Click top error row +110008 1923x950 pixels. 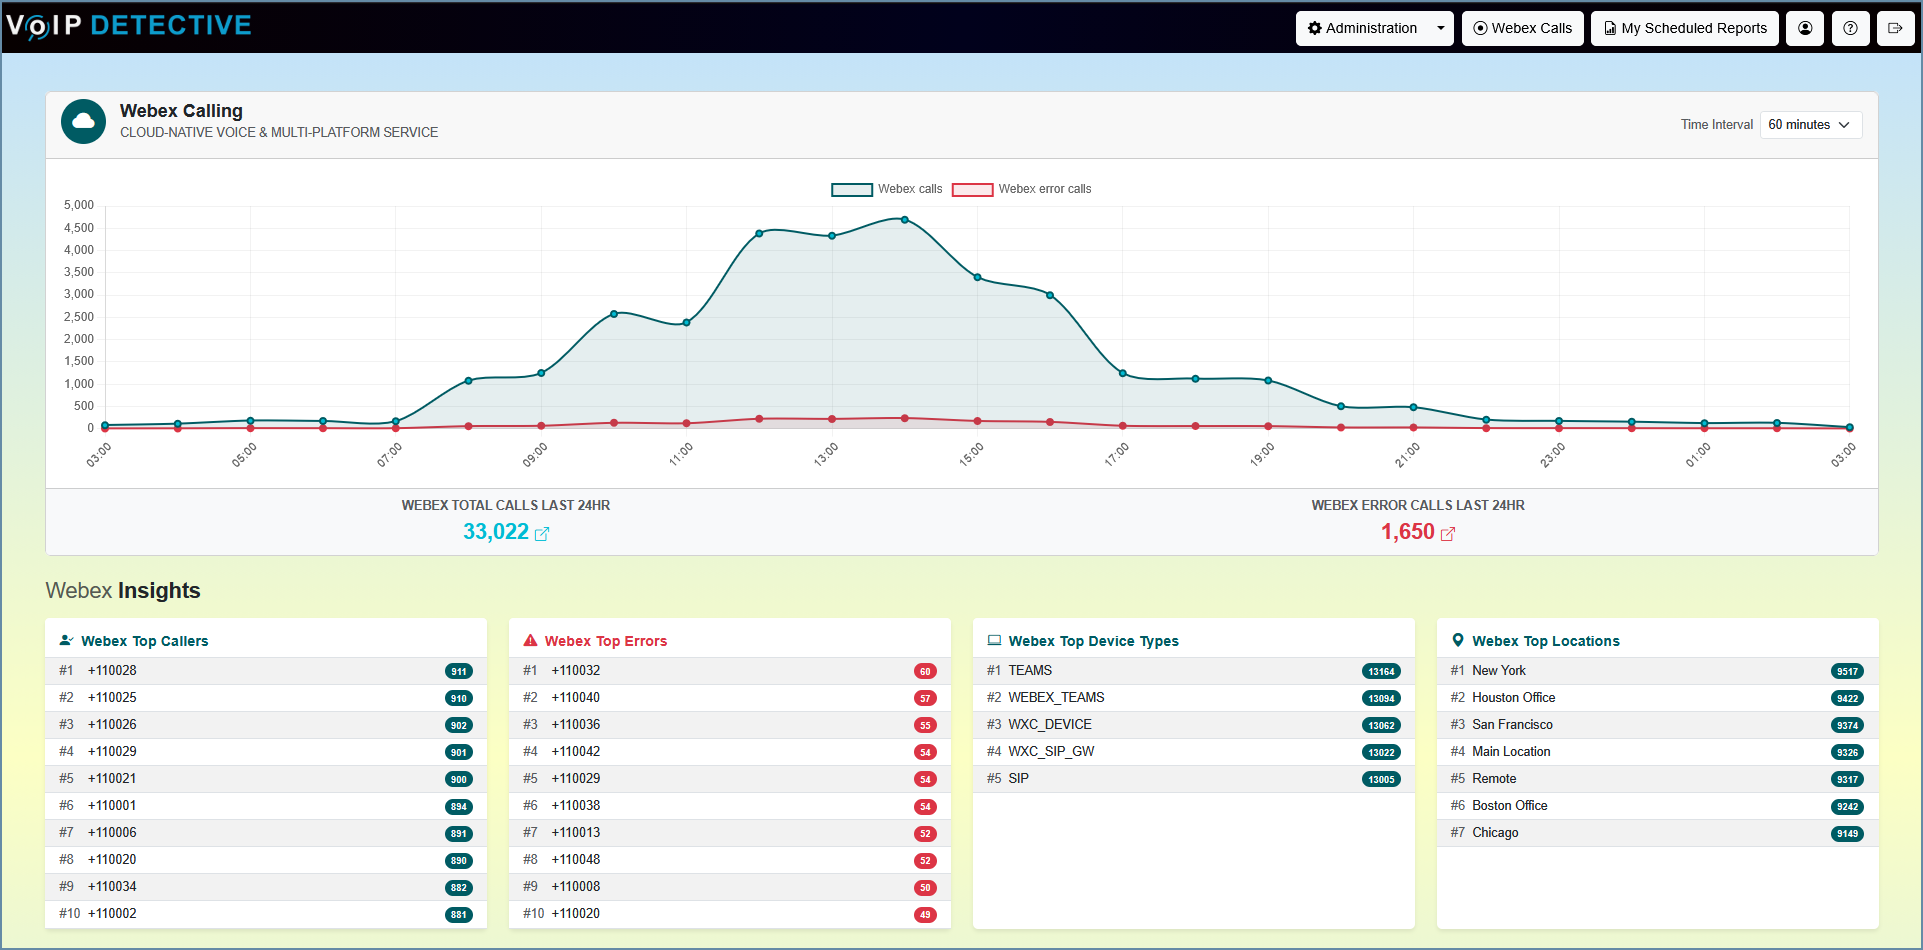(x=730, y=887)
